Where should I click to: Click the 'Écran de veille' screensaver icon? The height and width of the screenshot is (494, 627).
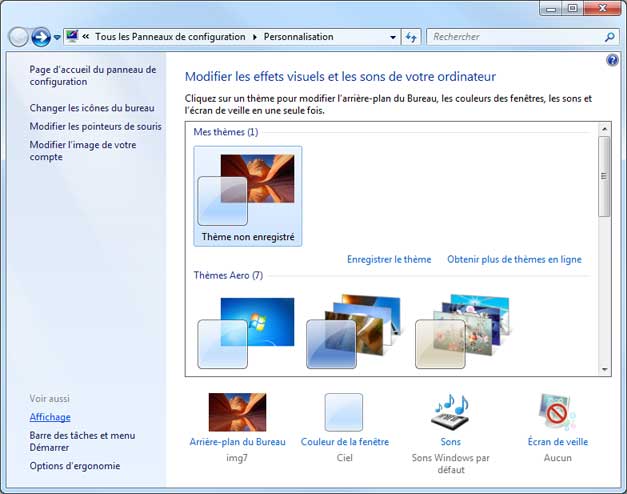point(557,412)
